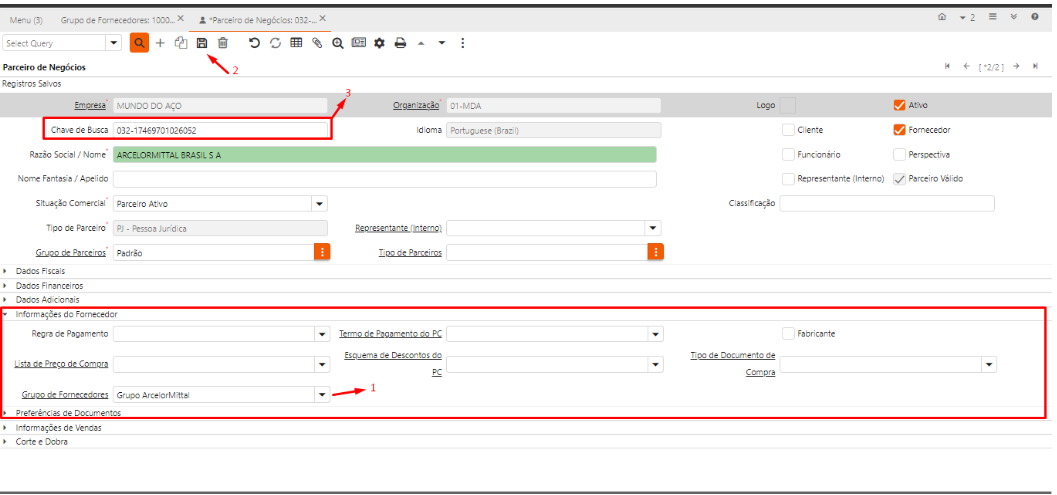Click the Grupo de Parceiros label link

click(x=70, y=253)
